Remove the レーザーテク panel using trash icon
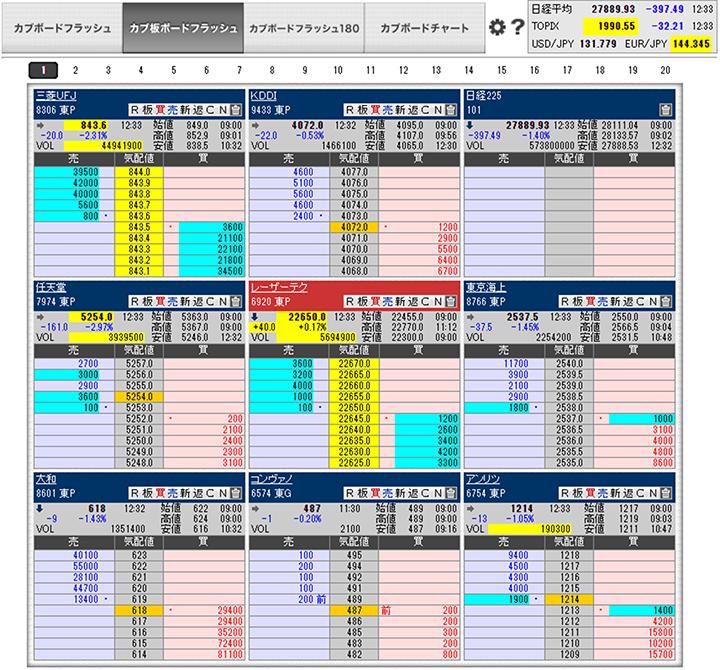The width and height of the screenshot is (720, 670). click(451, 301)
